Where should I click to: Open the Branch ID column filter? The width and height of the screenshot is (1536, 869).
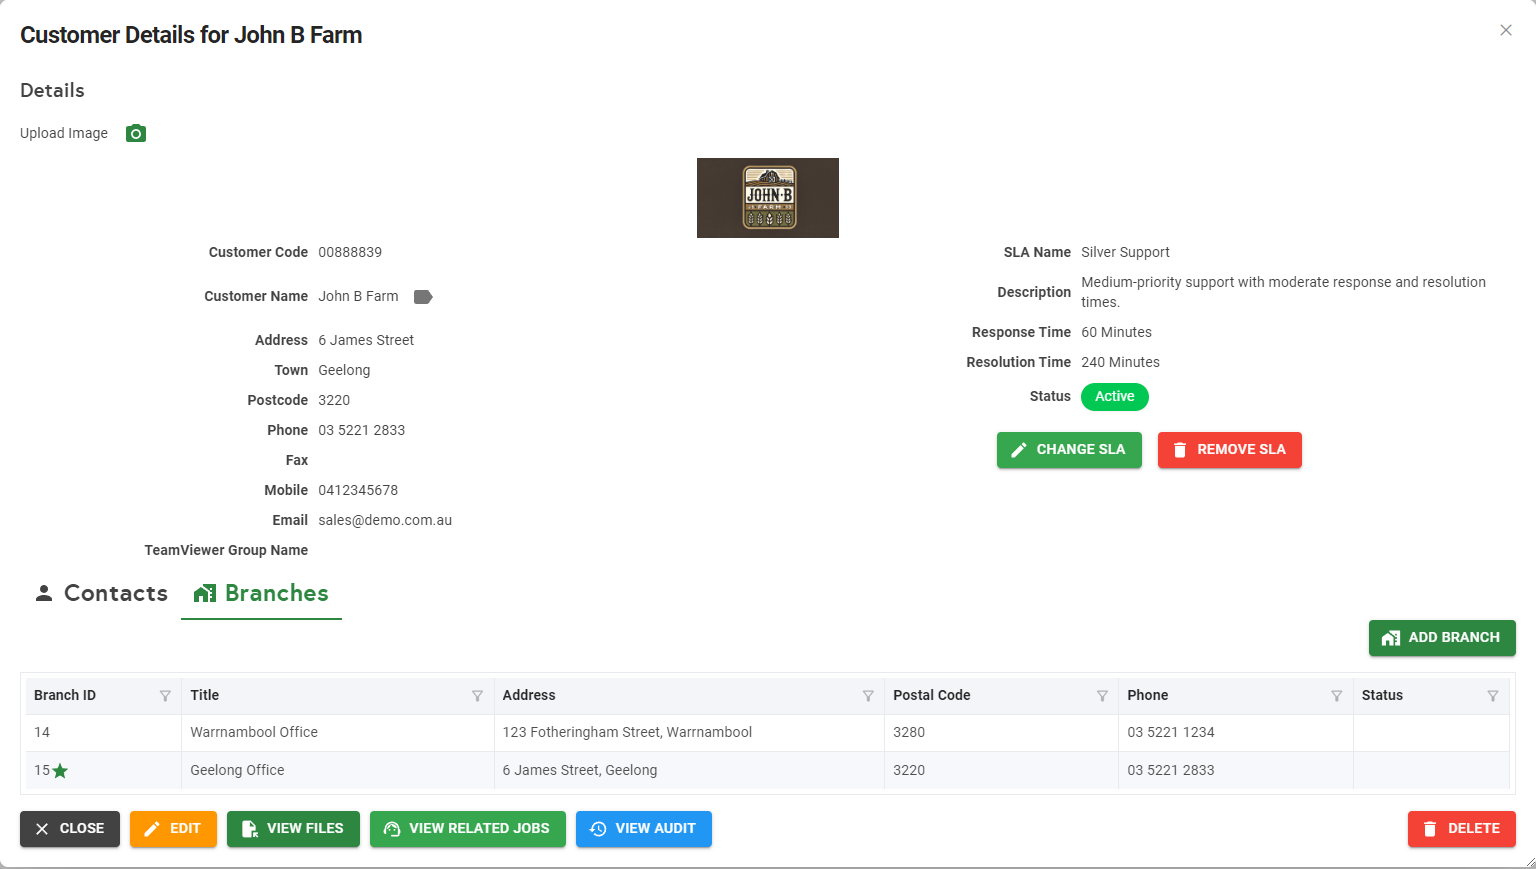[x=165, y=696]
